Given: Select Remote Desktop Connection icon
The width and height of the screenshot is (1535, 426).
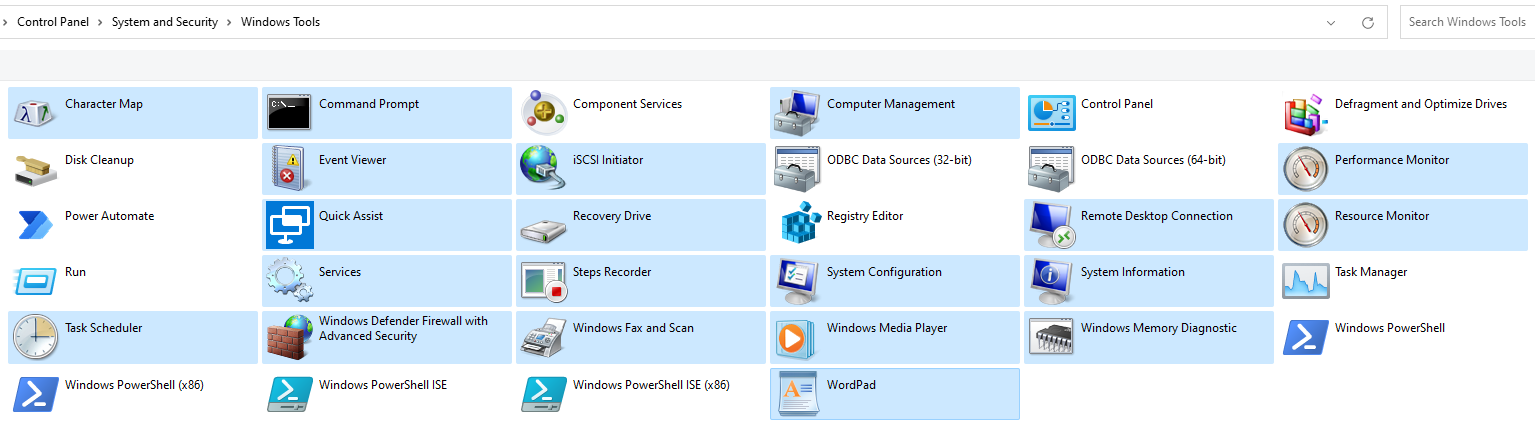Looking at the screenshot, I should [x=1051, y=225].
